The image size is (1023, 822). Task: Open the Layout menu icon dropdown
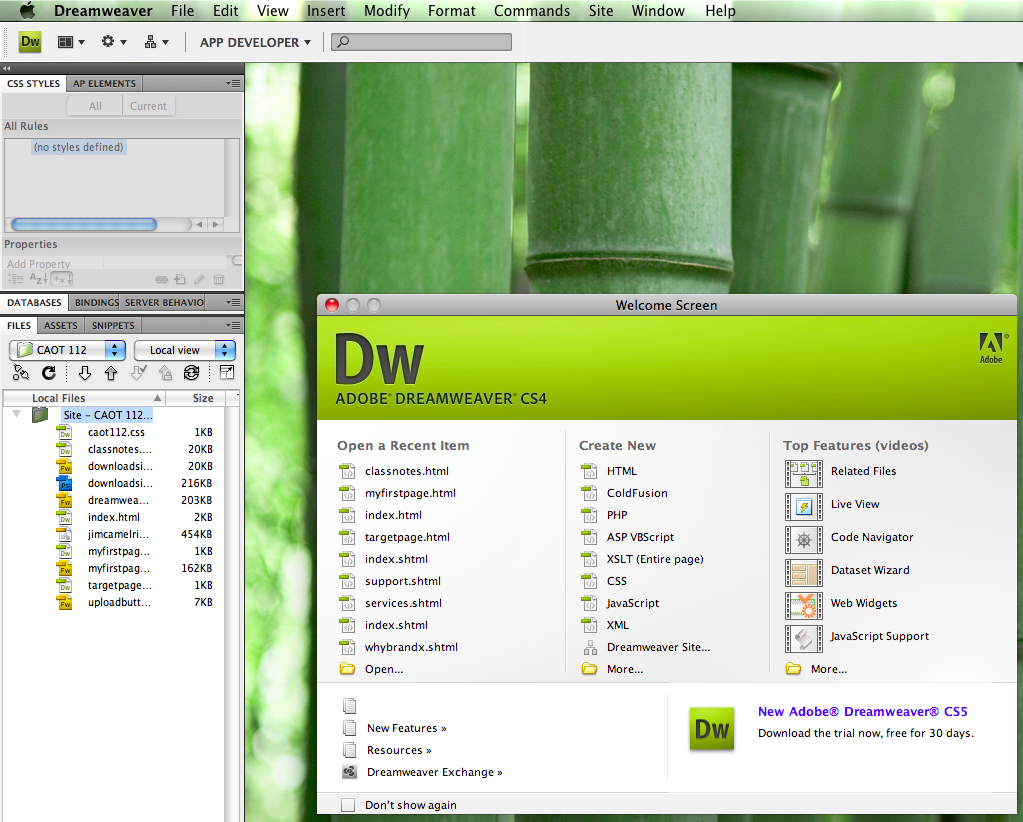[71, 42]
